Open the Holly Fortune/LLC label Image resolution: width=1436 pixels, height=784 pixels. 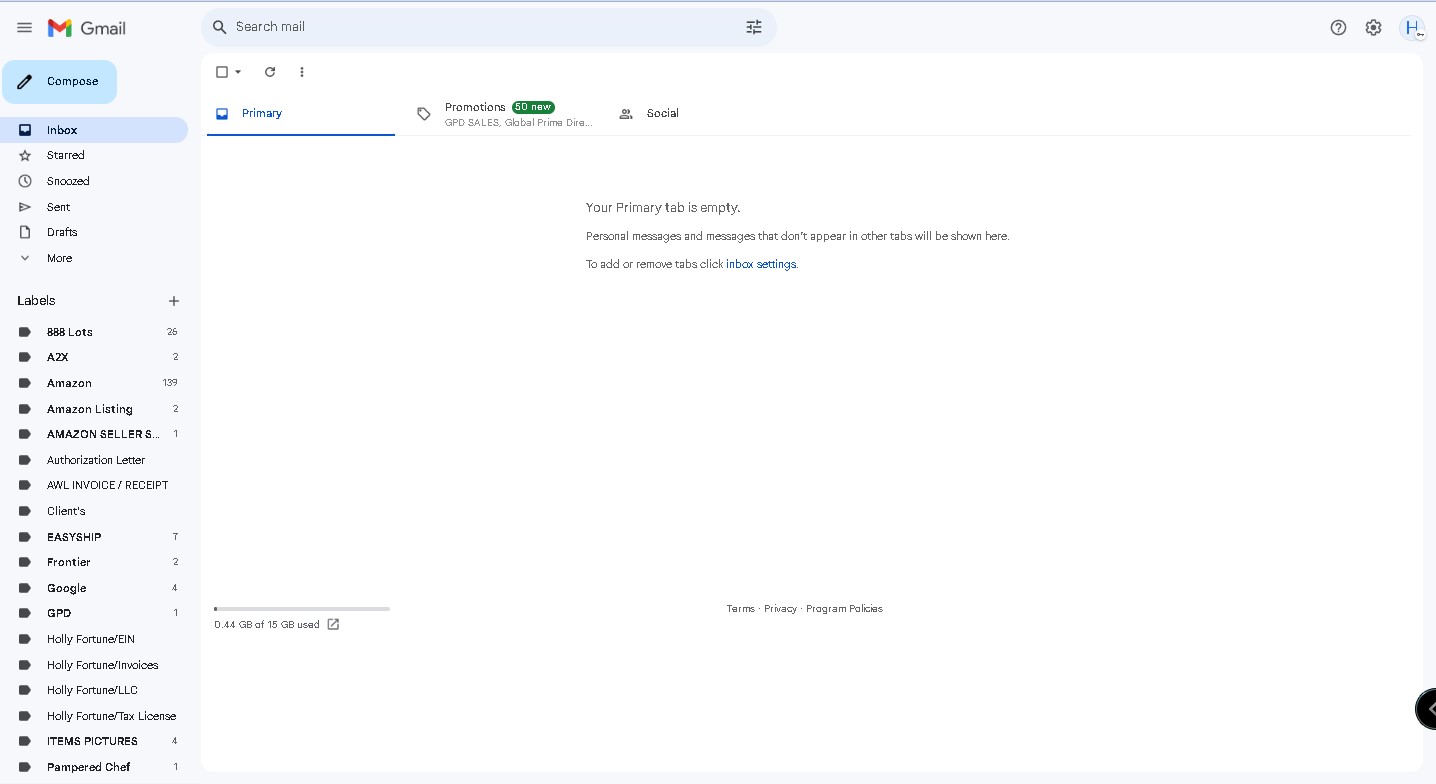(94, 690)
